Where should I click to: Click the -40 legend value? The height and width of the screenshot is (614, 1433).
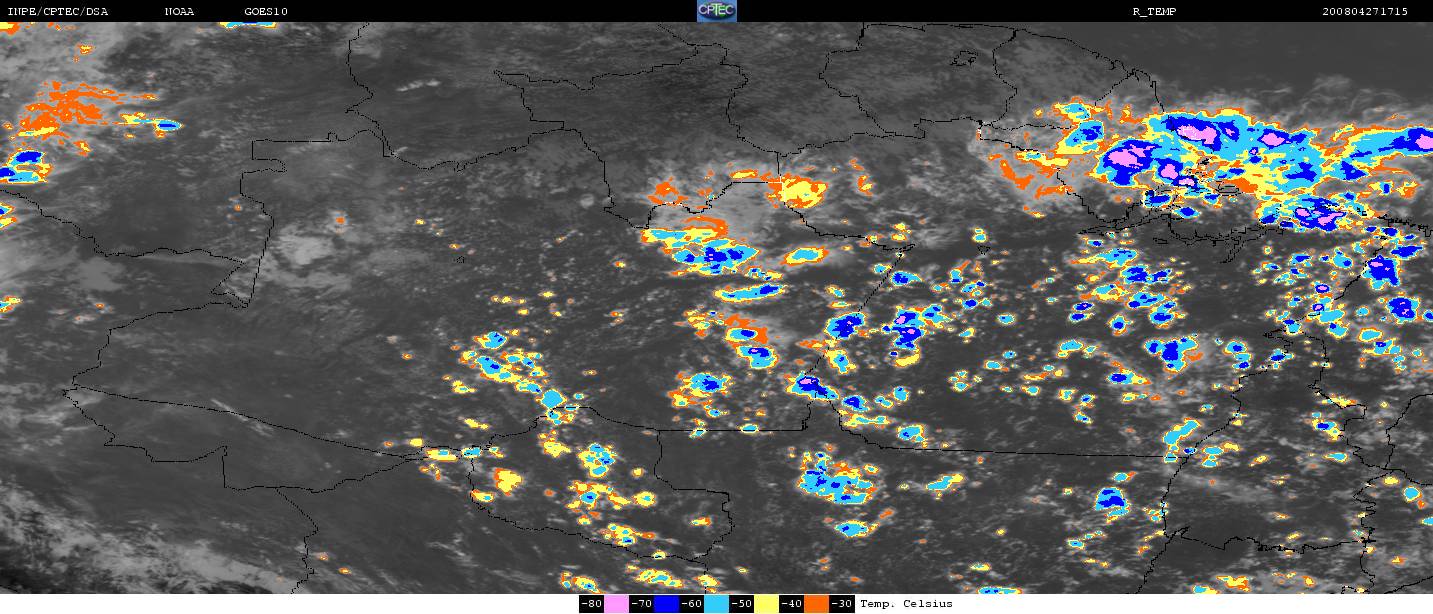click(x=791, y=604)
